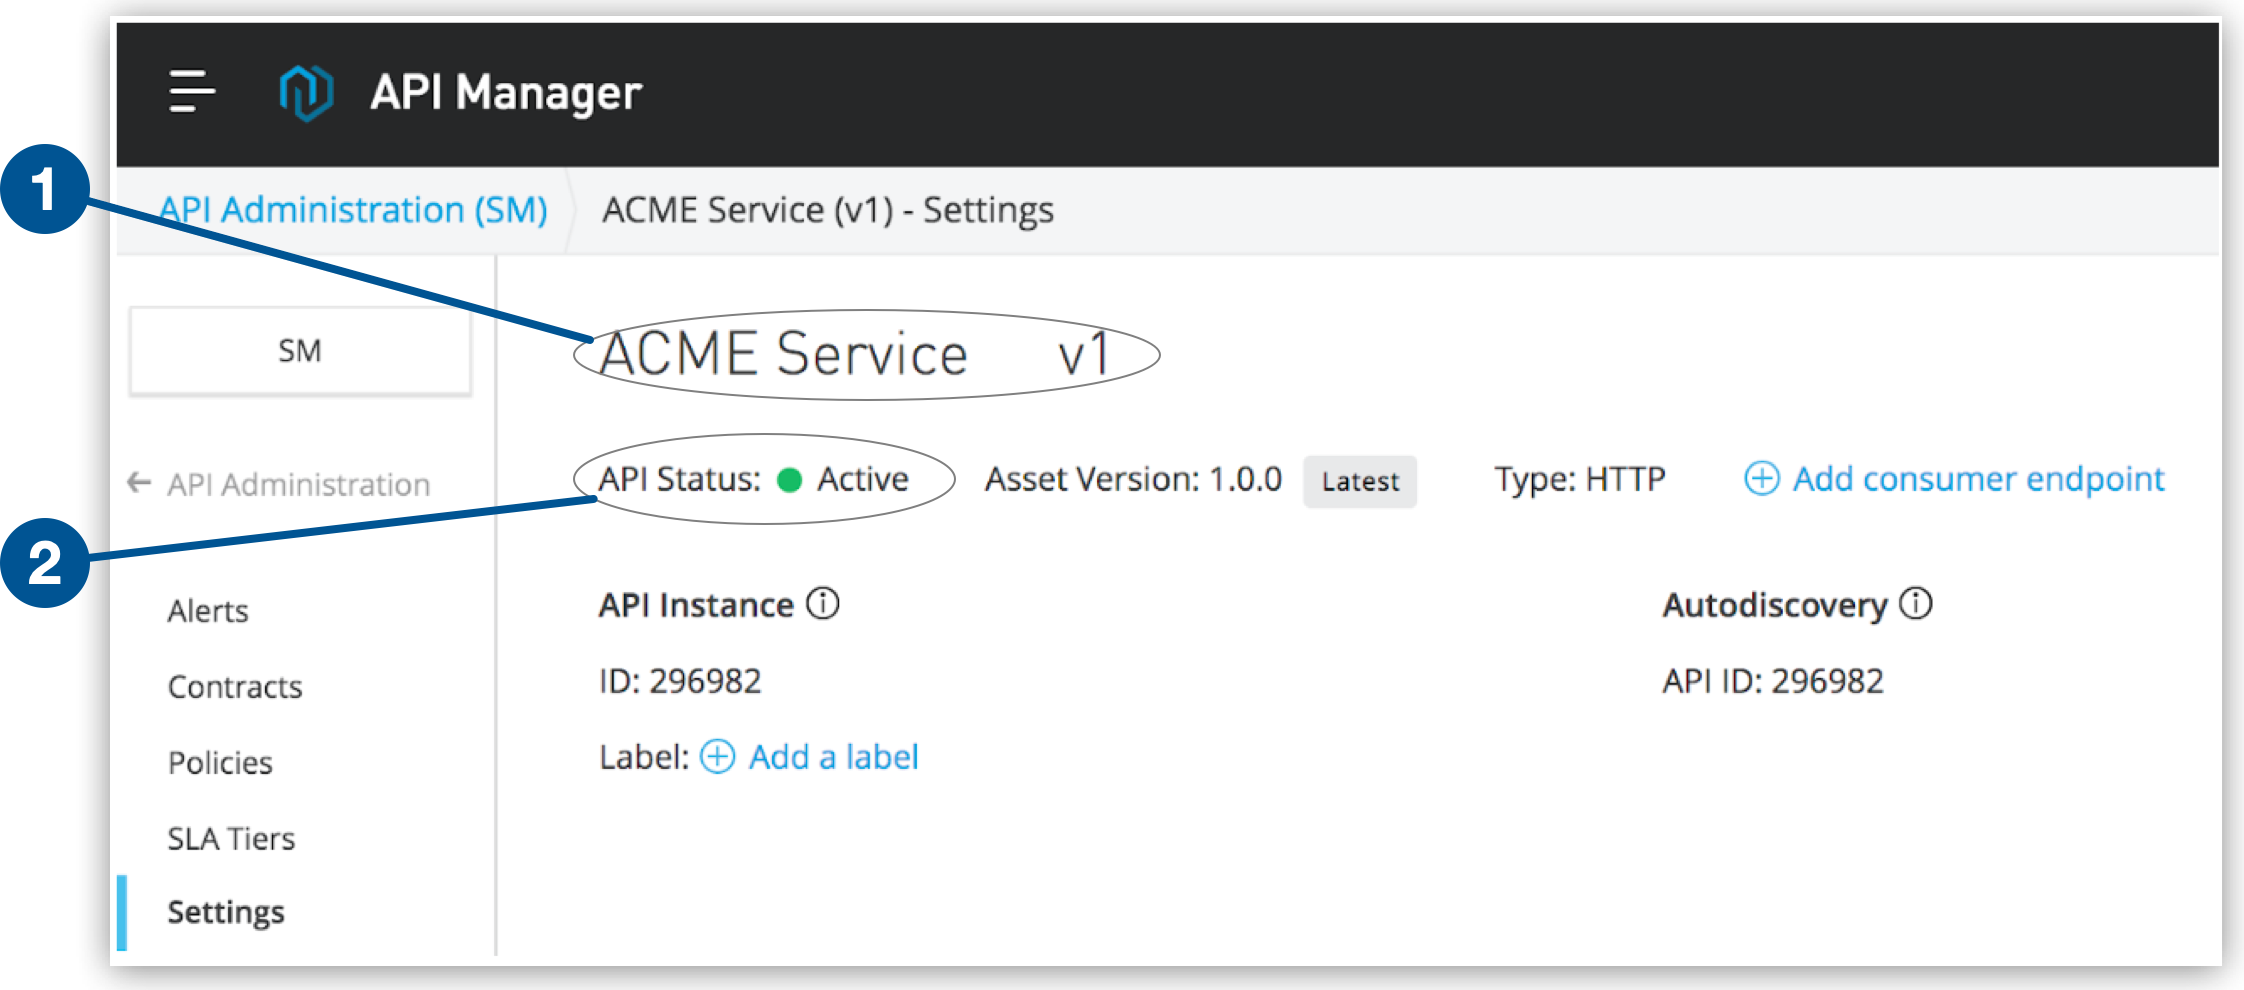Click the Latest version badge
Image resolution: width=2244 pixels, height=990 pixels.
1359,482
